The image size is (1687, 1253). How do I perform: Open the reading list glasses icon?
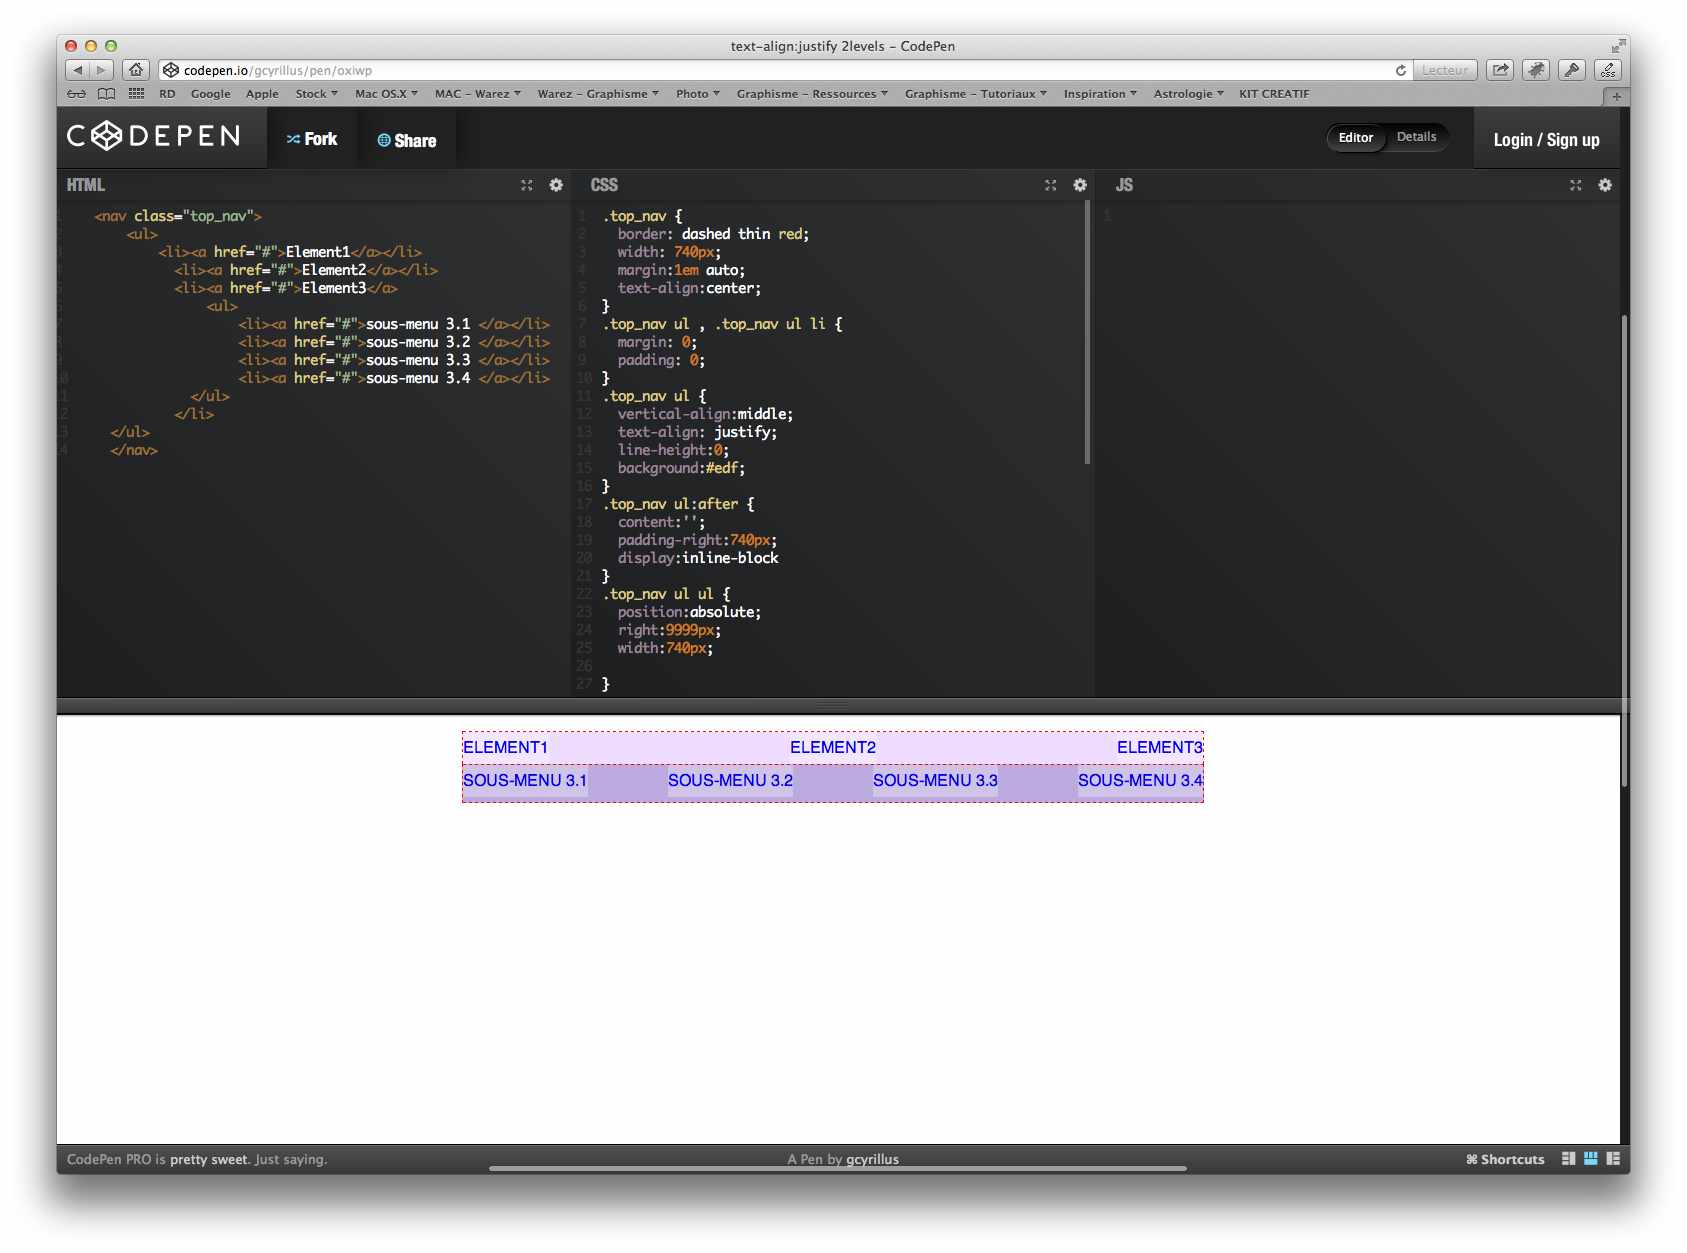click(x=76, y=94)
